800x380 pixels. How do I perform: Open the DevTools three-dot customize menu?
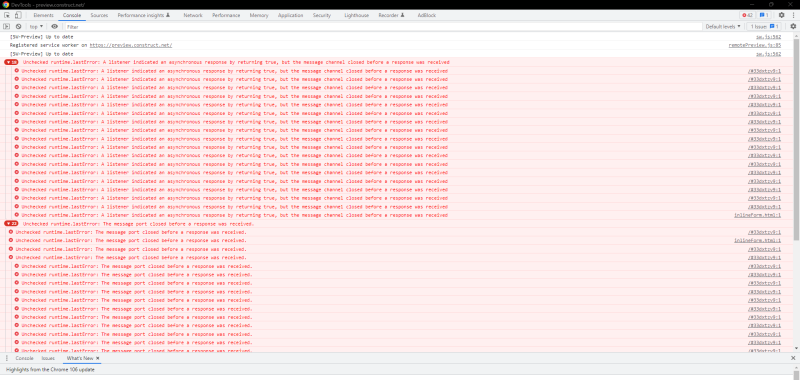(793, 15)
